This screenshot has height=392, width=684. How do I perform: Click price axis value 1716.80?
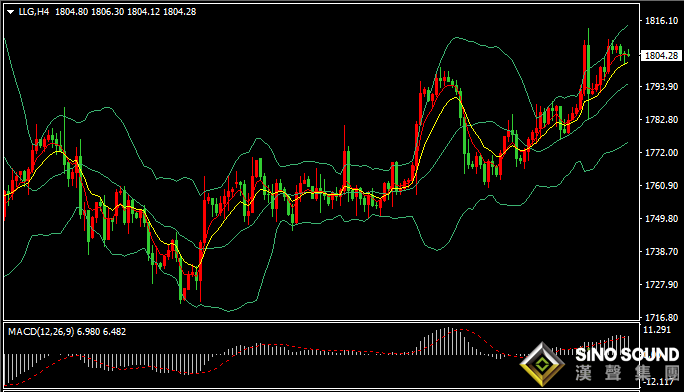pyautogui.click(x=661, y=317)
